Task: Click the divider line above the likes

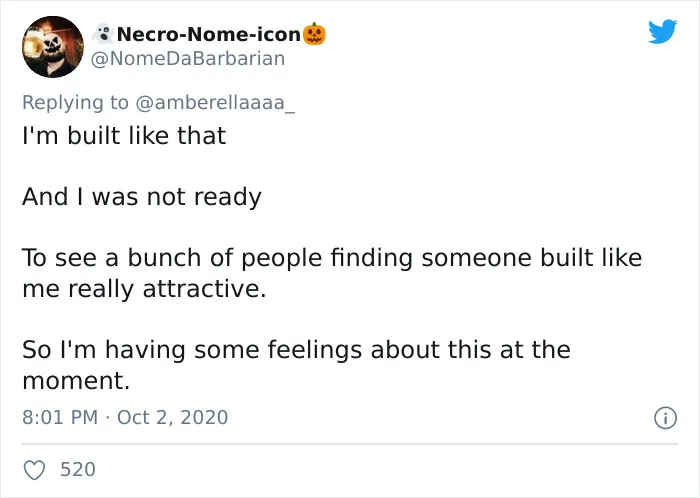Action: tap(350, 444)
